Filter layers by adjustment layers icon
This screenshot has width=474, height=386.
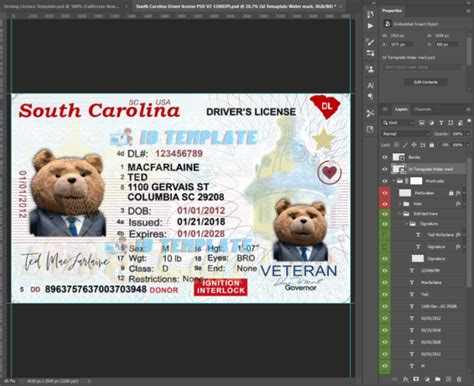(x=431, y=123)
